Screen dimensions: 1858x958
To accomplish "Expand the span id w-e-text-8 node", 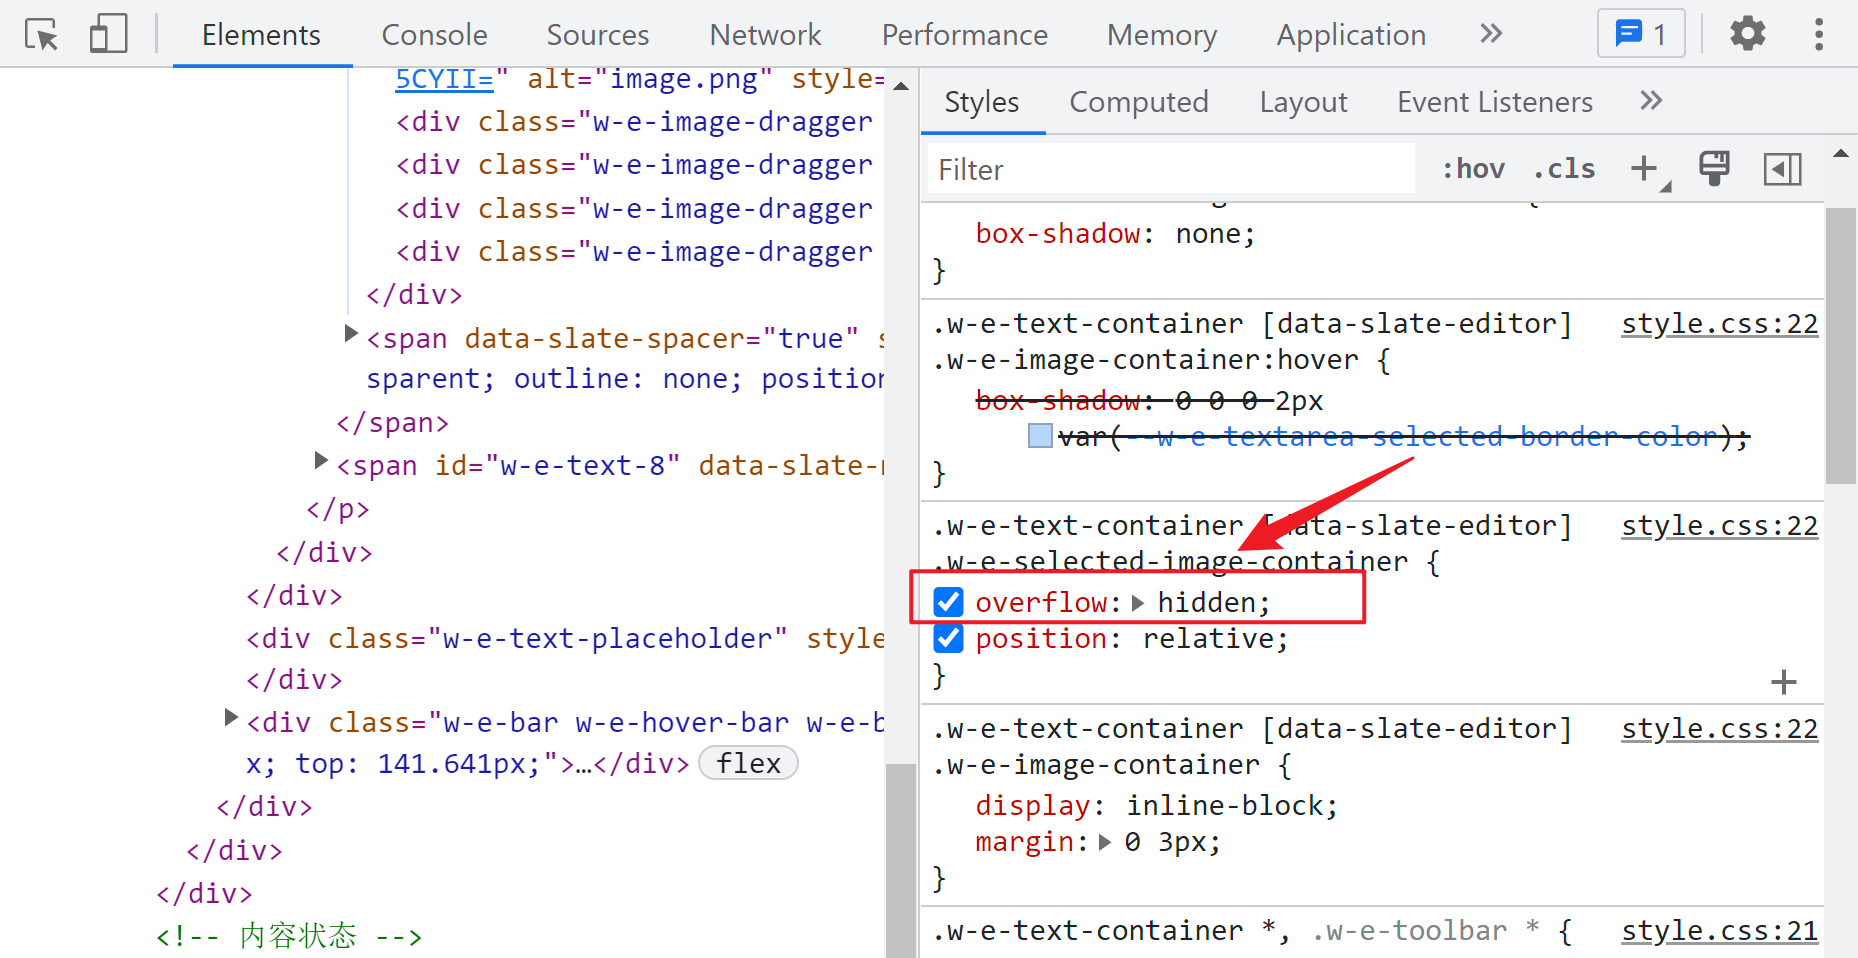I will [321, 460].
